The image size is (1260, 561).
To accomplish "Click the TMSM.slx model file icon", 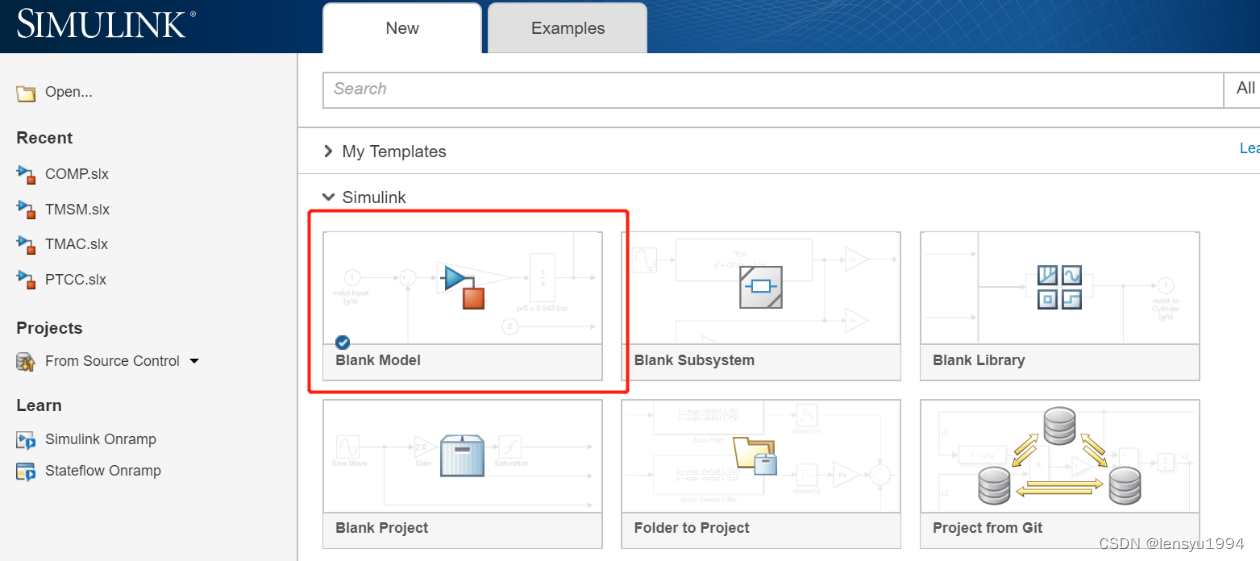I will [x=26, y=210].
